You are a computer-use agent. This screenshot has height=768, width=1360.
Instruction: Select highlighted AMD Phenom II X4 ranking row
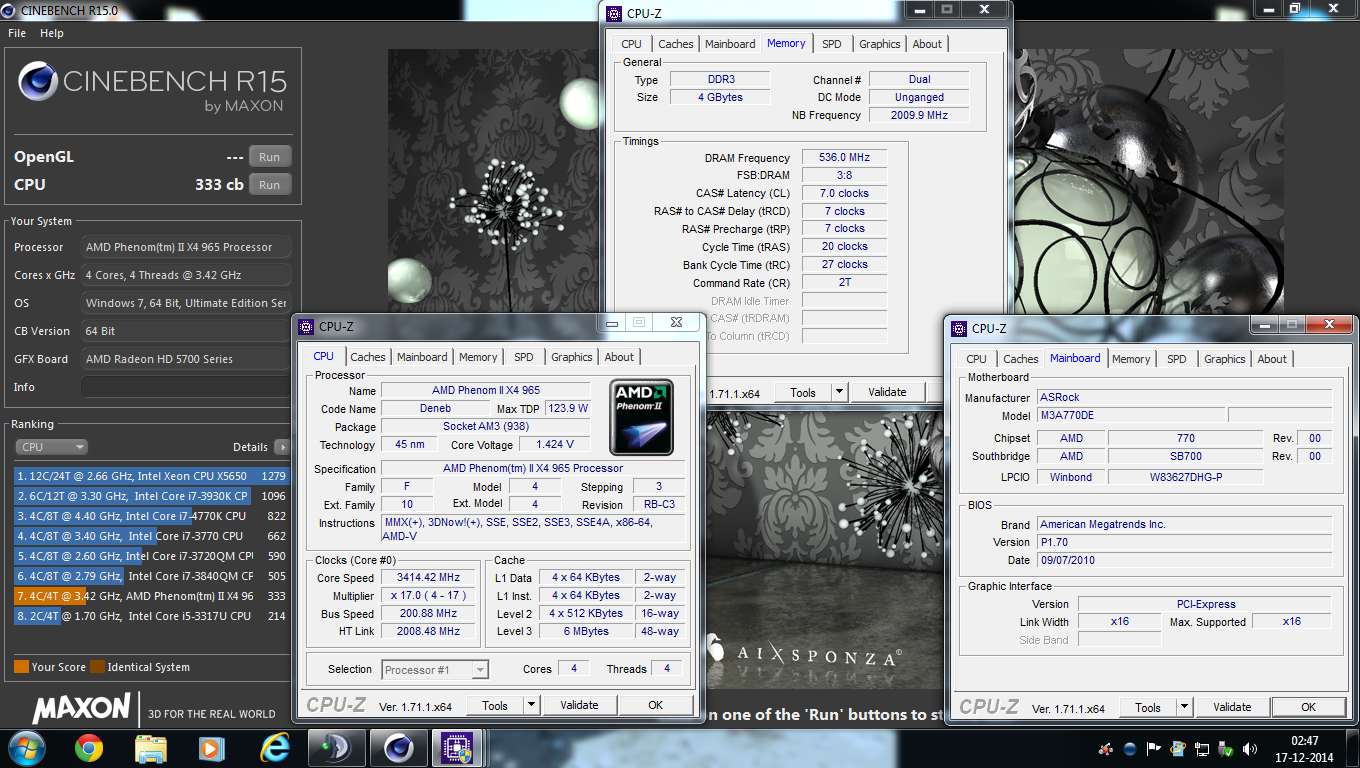tap(151, 596)
